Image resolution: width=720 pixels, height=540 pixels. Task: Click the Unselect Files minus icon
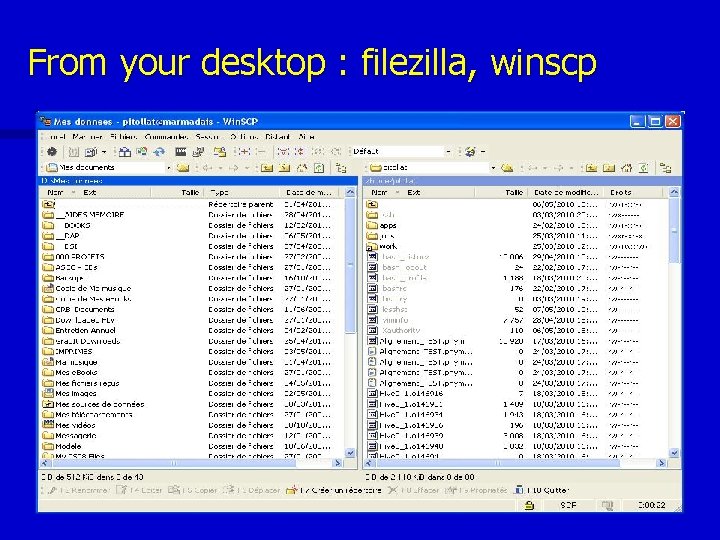pyautogui.click(x=260, y=152)
